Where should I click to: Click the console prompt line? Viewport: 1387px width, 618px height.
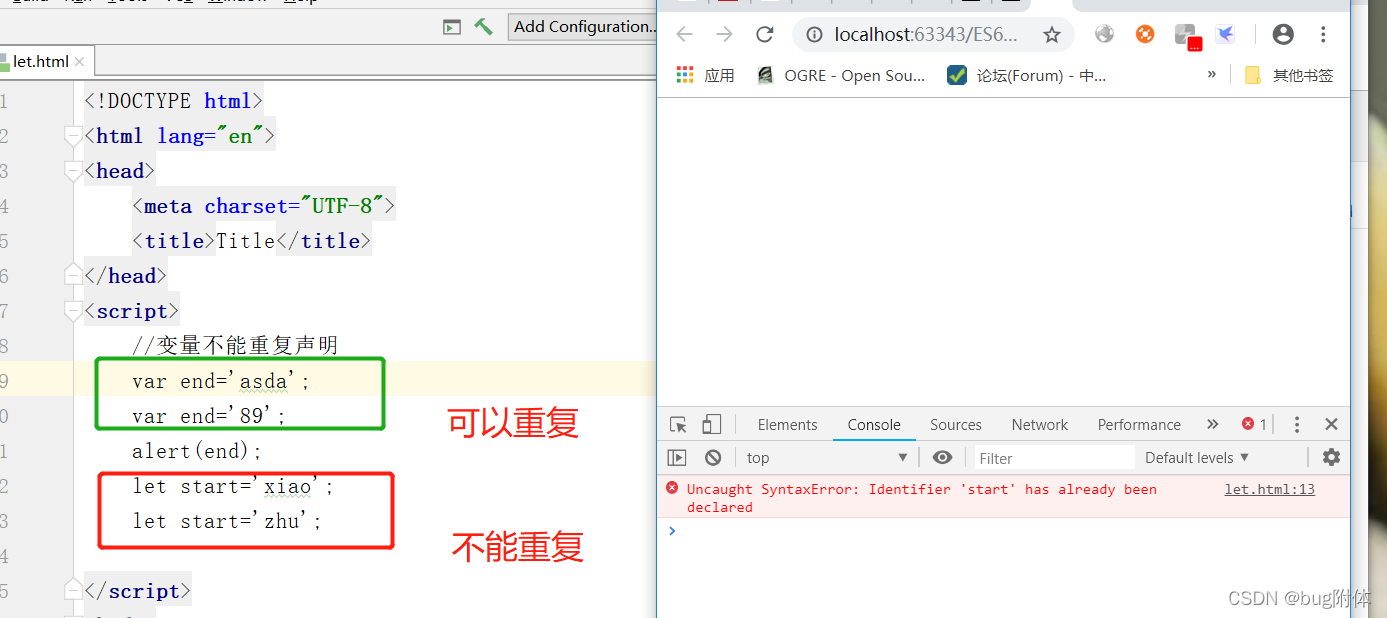click(x=1003, y=530)
